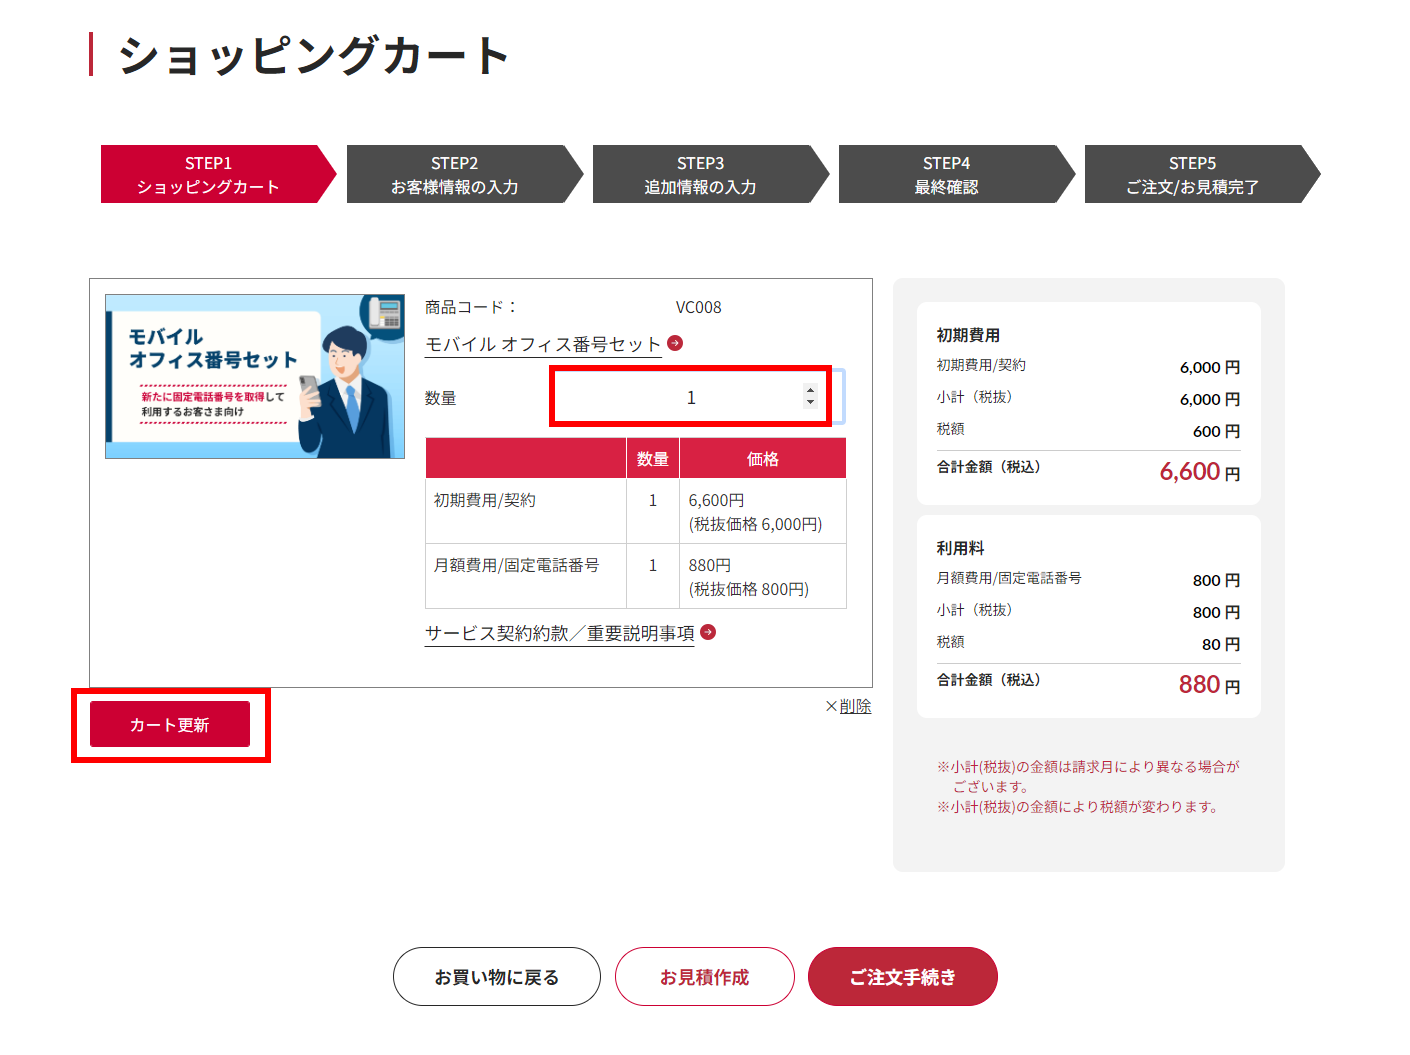Click the モバイルオフィス番号セット product banner image

click(x=255, y=376)
